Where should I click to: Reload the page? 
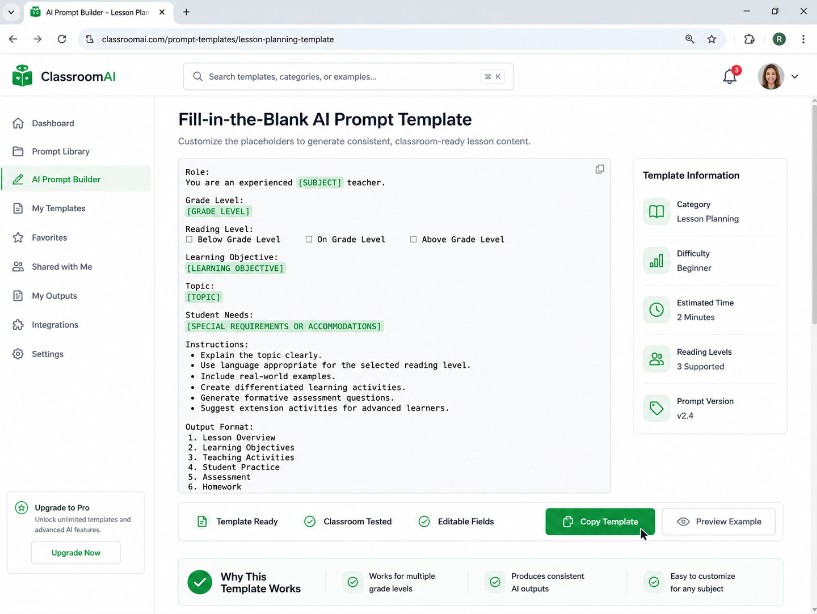coord(61,39)
